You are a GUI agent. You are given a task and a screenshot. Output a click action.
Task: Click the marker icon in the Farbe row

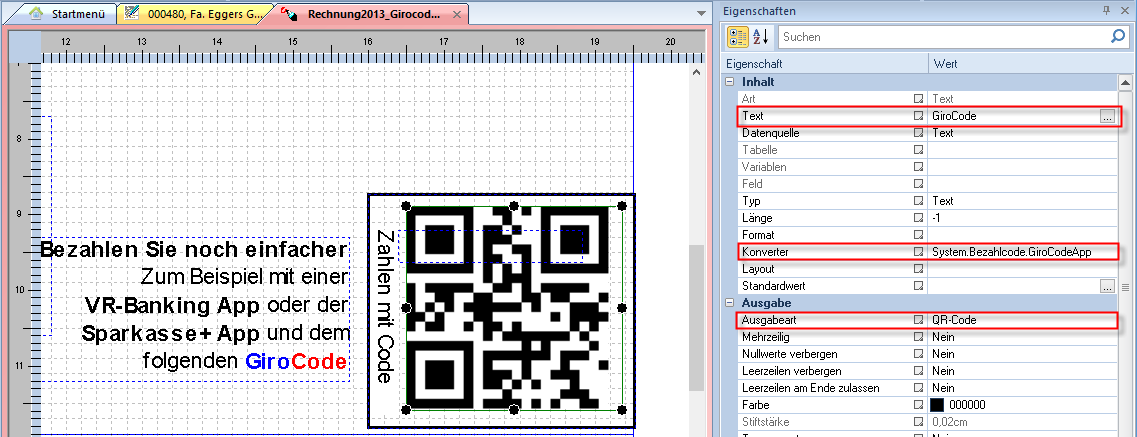pos(919,404)
